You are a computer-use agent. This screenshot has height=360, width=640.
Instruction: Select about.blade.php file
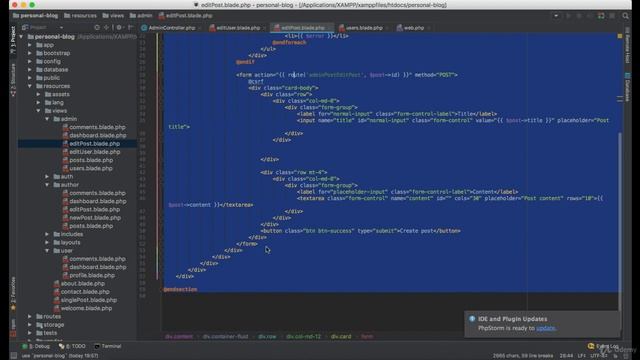79,283
